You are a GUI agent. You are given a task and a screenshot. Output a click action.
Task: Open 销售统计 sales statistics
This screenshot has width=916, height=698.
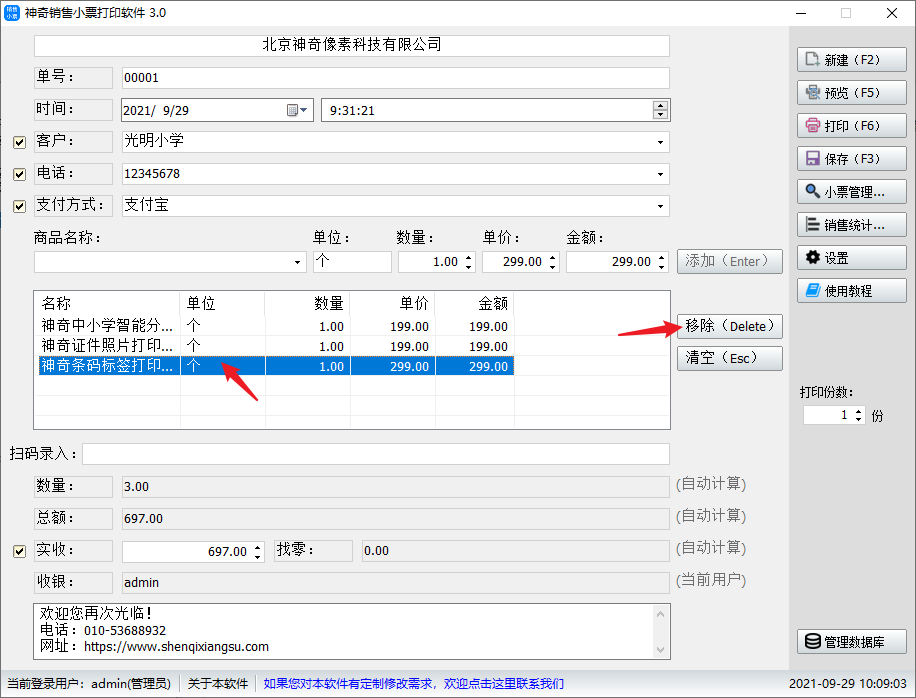coord(851,225)
